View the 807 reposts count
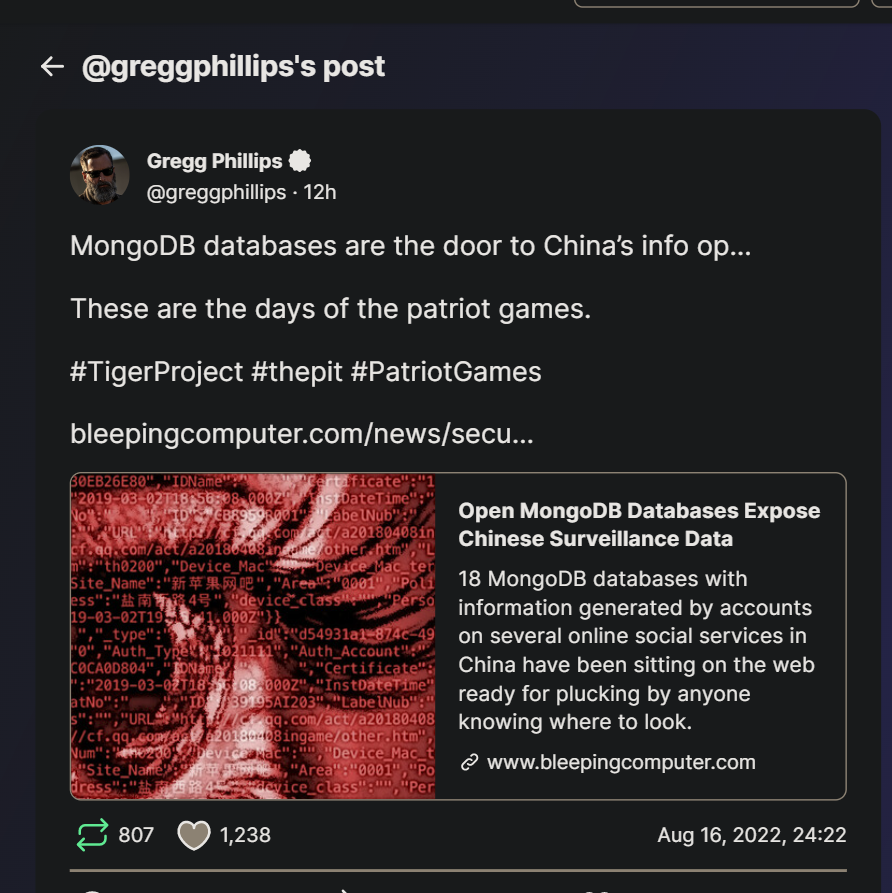 pyautogui.click(x=136, y=835)
